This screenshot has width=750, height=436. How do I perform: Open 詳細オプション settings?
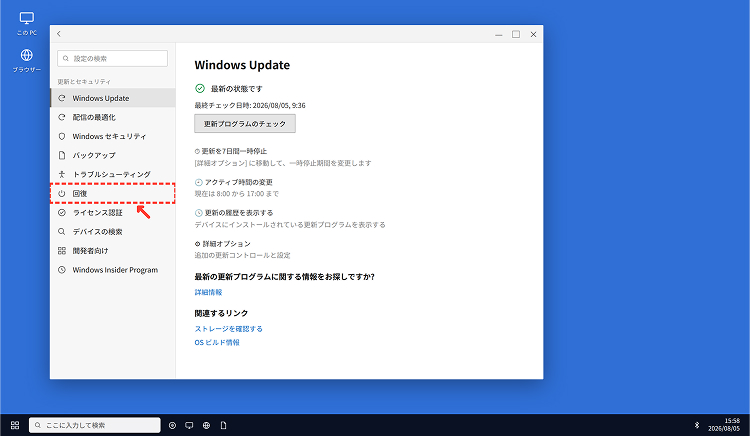pos(226,244)
